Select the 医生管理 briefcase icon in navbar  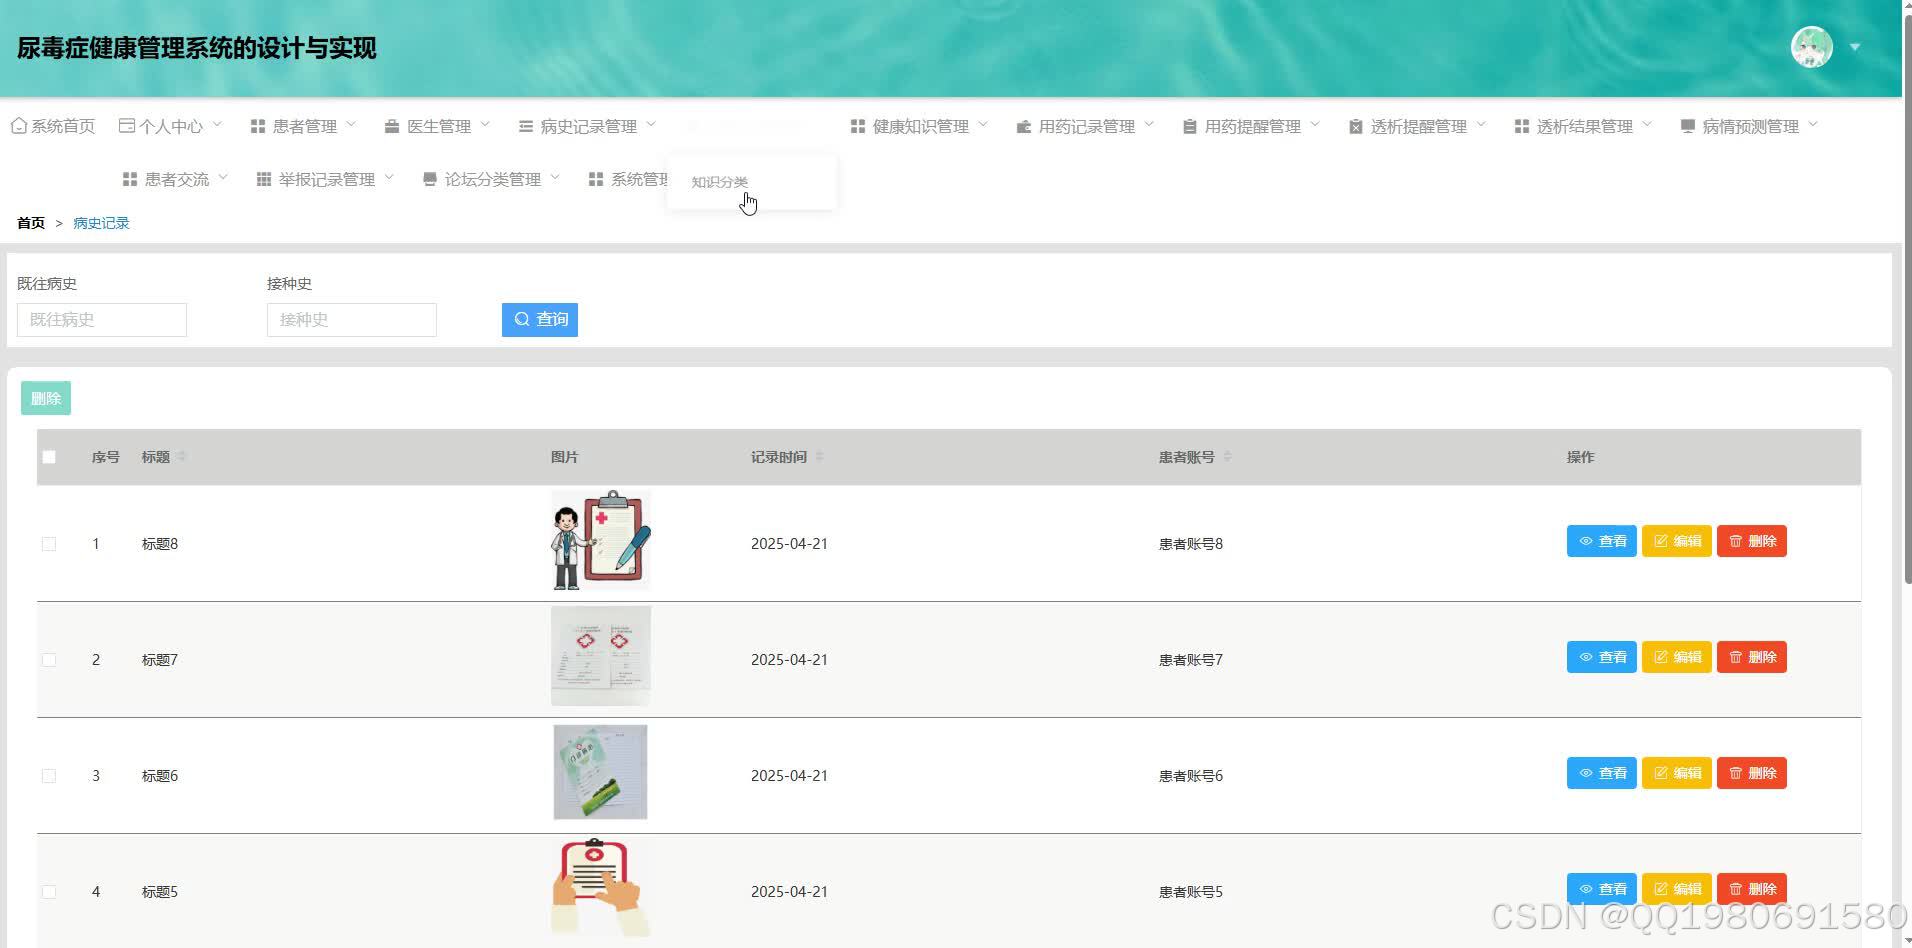pyautogui.click(x=391, y=126)
